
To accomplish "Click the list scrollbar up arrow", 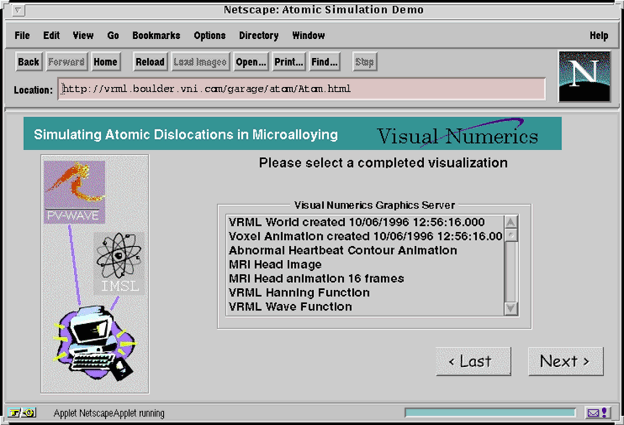I will click(x=511, y=222).
